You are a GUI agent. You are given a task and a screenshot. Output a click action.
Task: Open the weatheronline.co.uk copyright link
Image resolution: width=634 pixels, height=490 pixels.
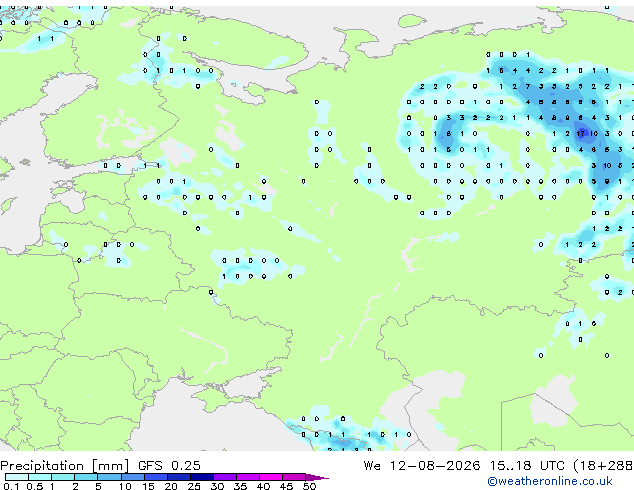click(550, 481)
